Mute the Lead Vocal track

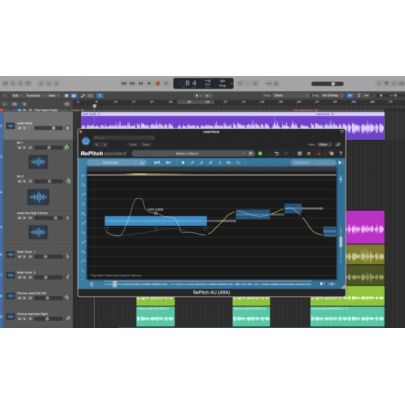point(19,128)
